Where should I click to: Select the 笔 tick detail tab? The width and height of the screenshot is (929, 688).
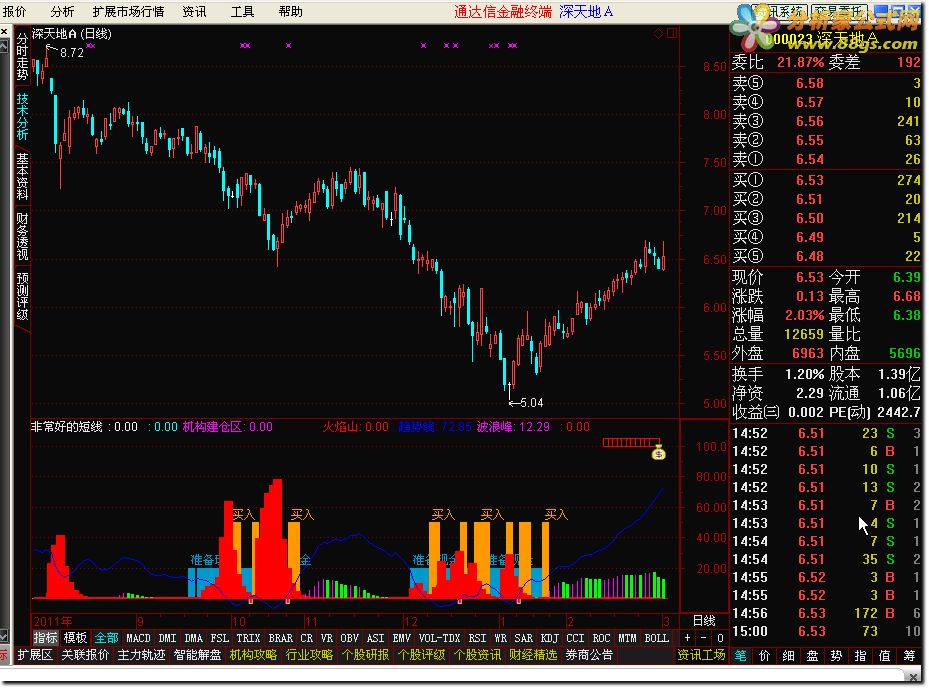(741, 655)
